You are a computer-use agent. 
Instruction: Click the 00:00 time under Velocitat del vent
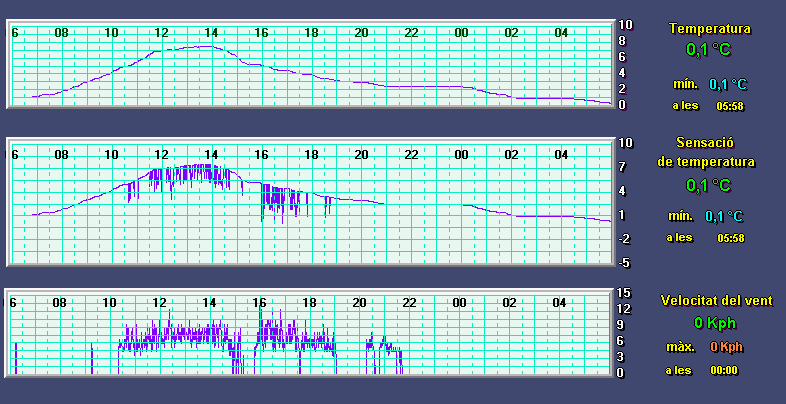point(724,371)
